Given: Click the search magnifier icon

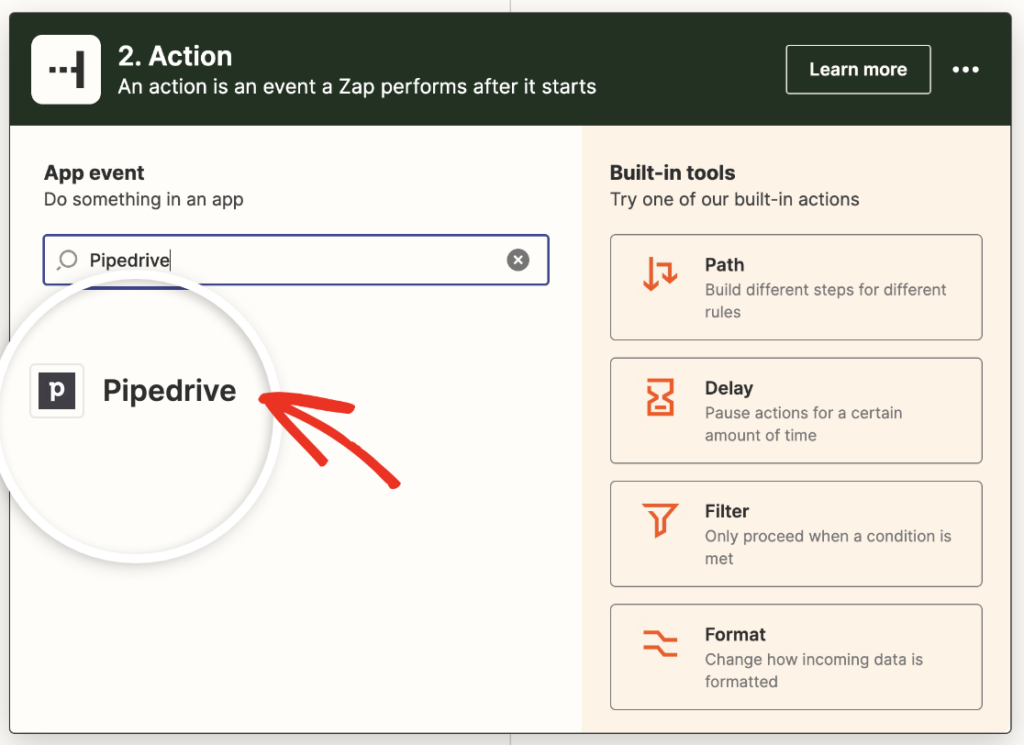Looking at the screenshot, I should [x=66, y=260].
